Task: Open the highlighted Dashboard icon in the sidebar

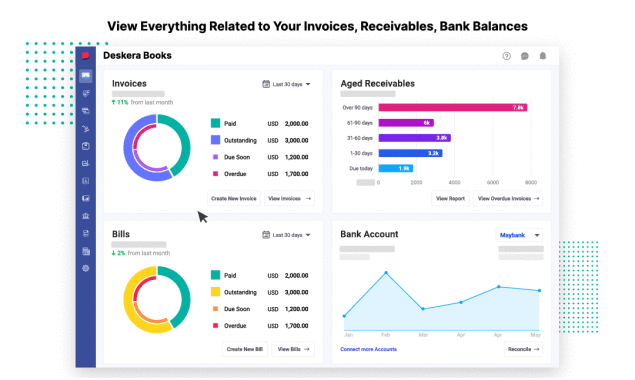Action: [x=85, y=76]
